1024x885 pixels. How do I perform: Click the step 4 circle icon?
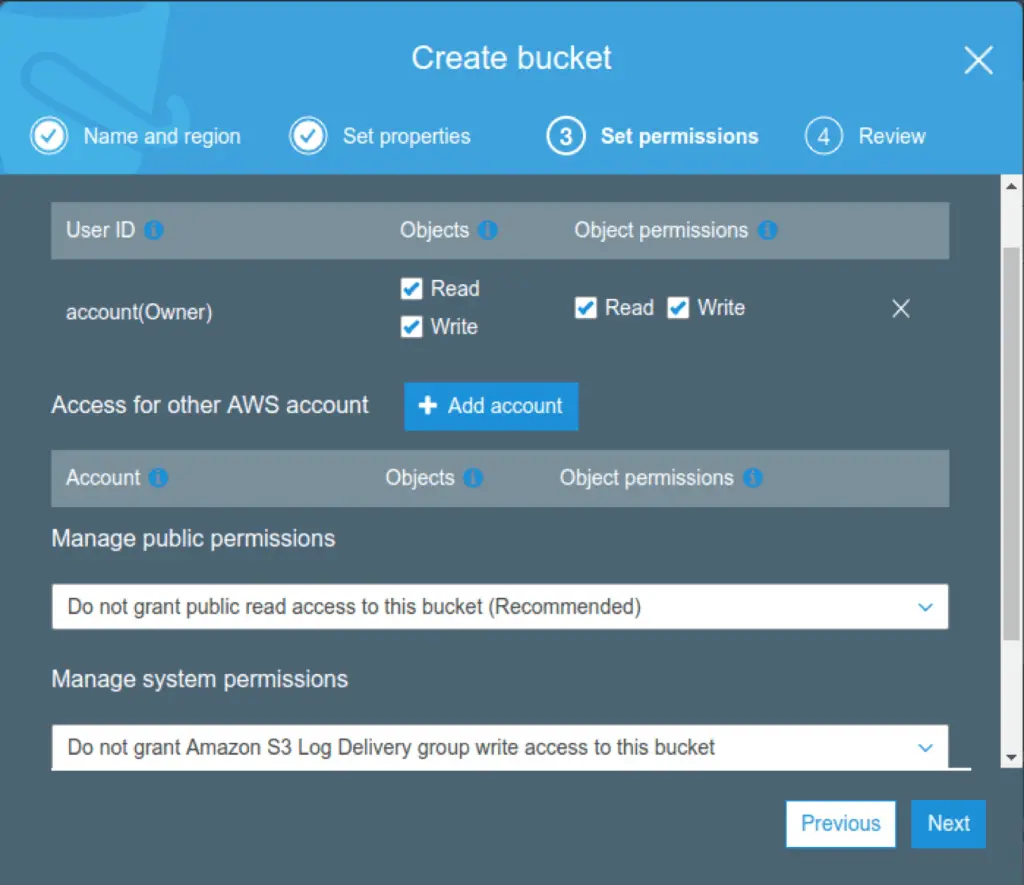coord(824,136)
